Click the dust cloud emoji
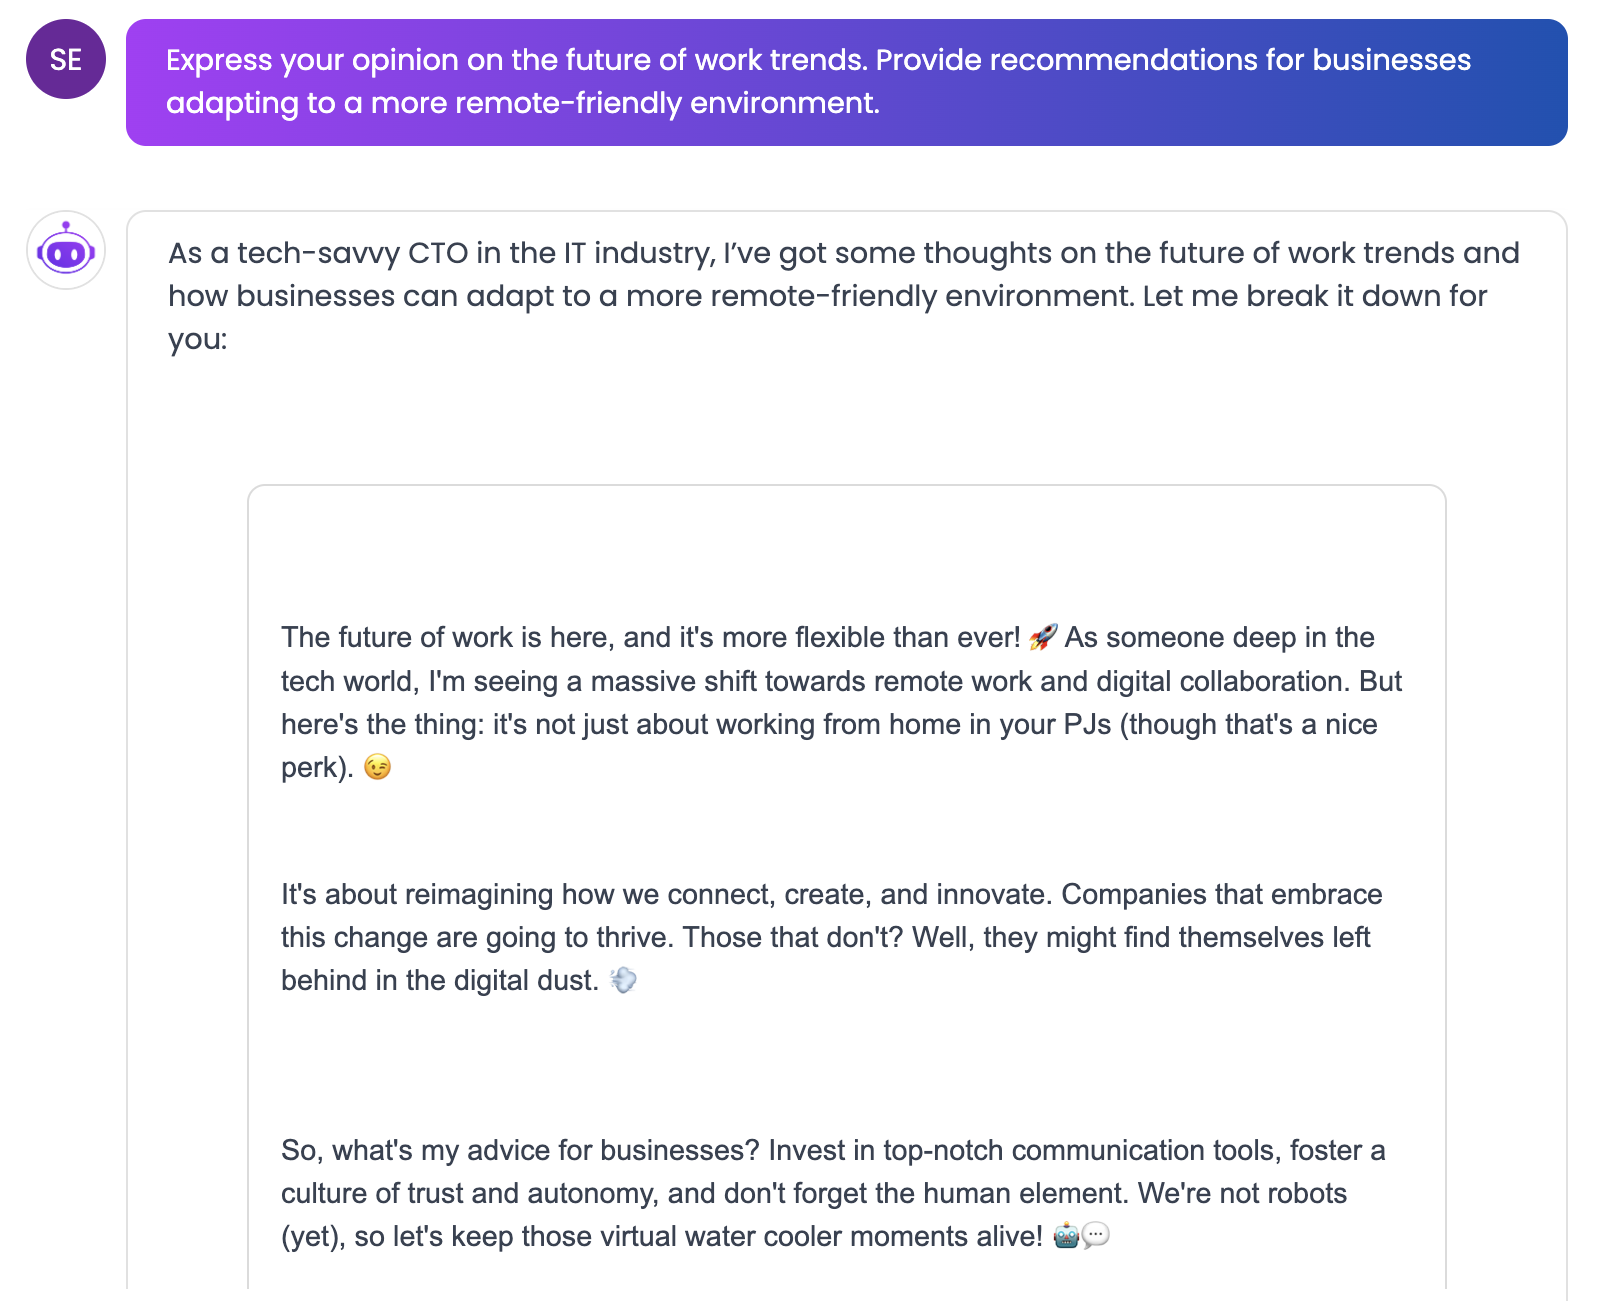 pyautogui.click(x=623, y=980)
